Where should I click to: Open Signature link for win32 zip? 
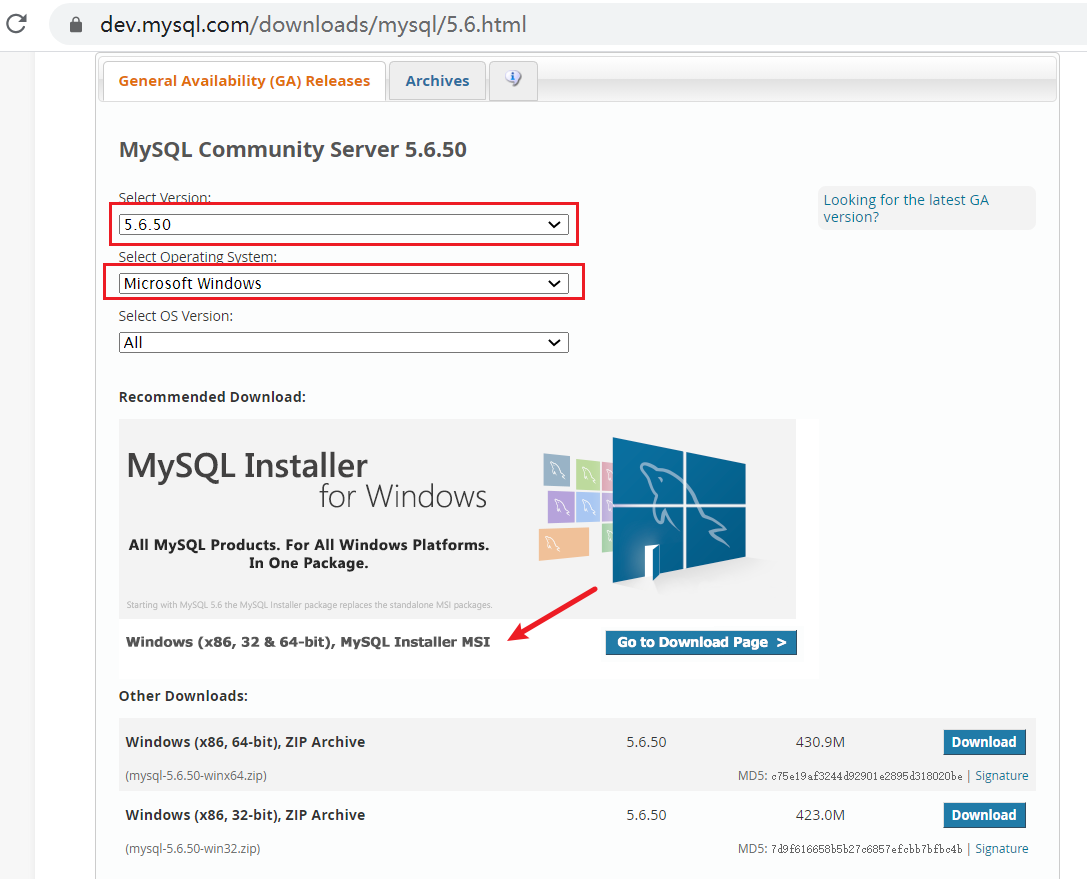tap(1002, 848)
